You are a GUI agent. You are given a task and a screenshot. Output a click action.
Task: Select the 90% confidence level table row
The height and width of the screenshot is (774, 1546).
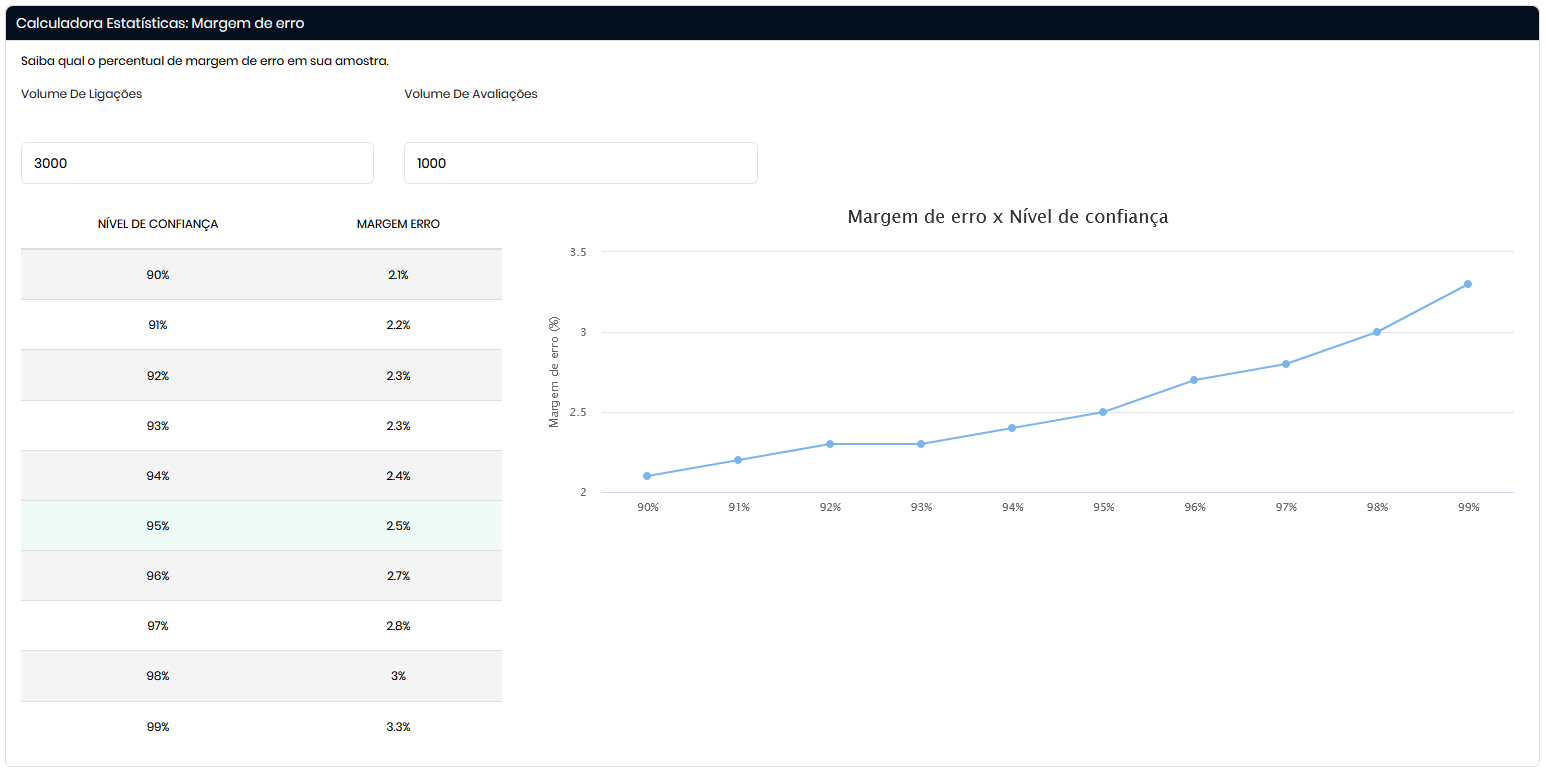261,275
